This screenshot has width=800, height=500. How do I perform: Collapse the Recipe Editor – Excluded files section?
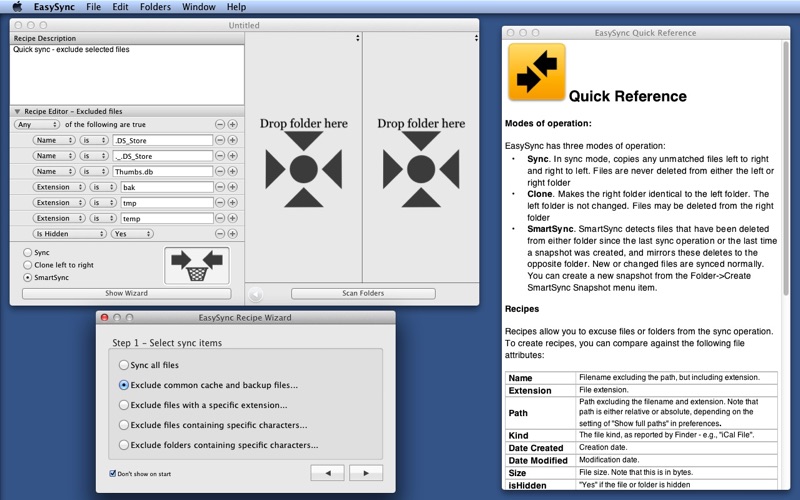pyautogui.click(x=17, y=111)
